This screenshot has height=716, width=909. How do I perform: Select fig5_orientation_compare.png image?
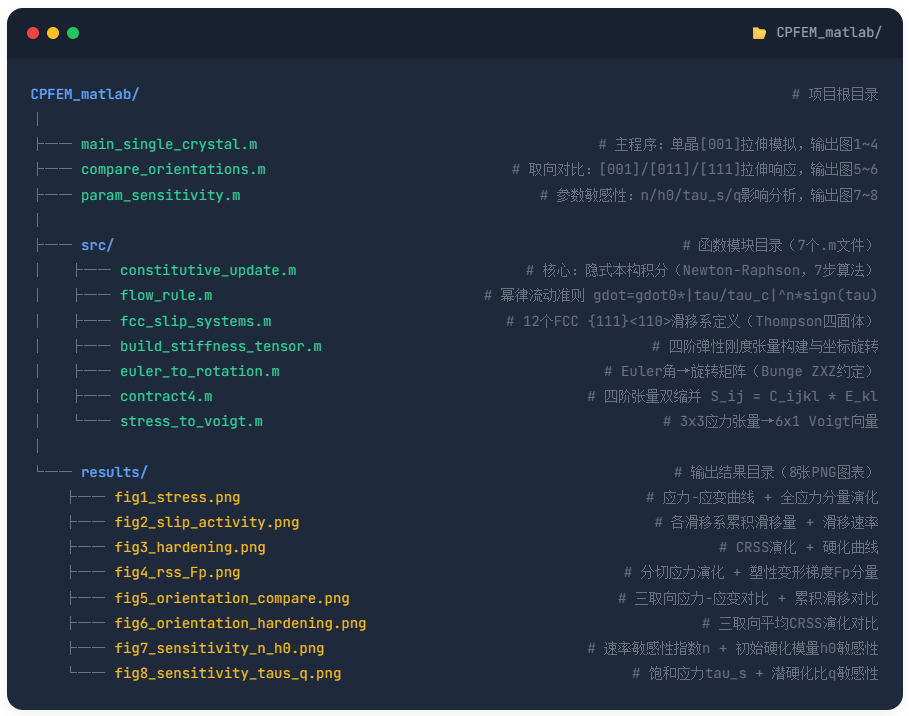(232, 598)
